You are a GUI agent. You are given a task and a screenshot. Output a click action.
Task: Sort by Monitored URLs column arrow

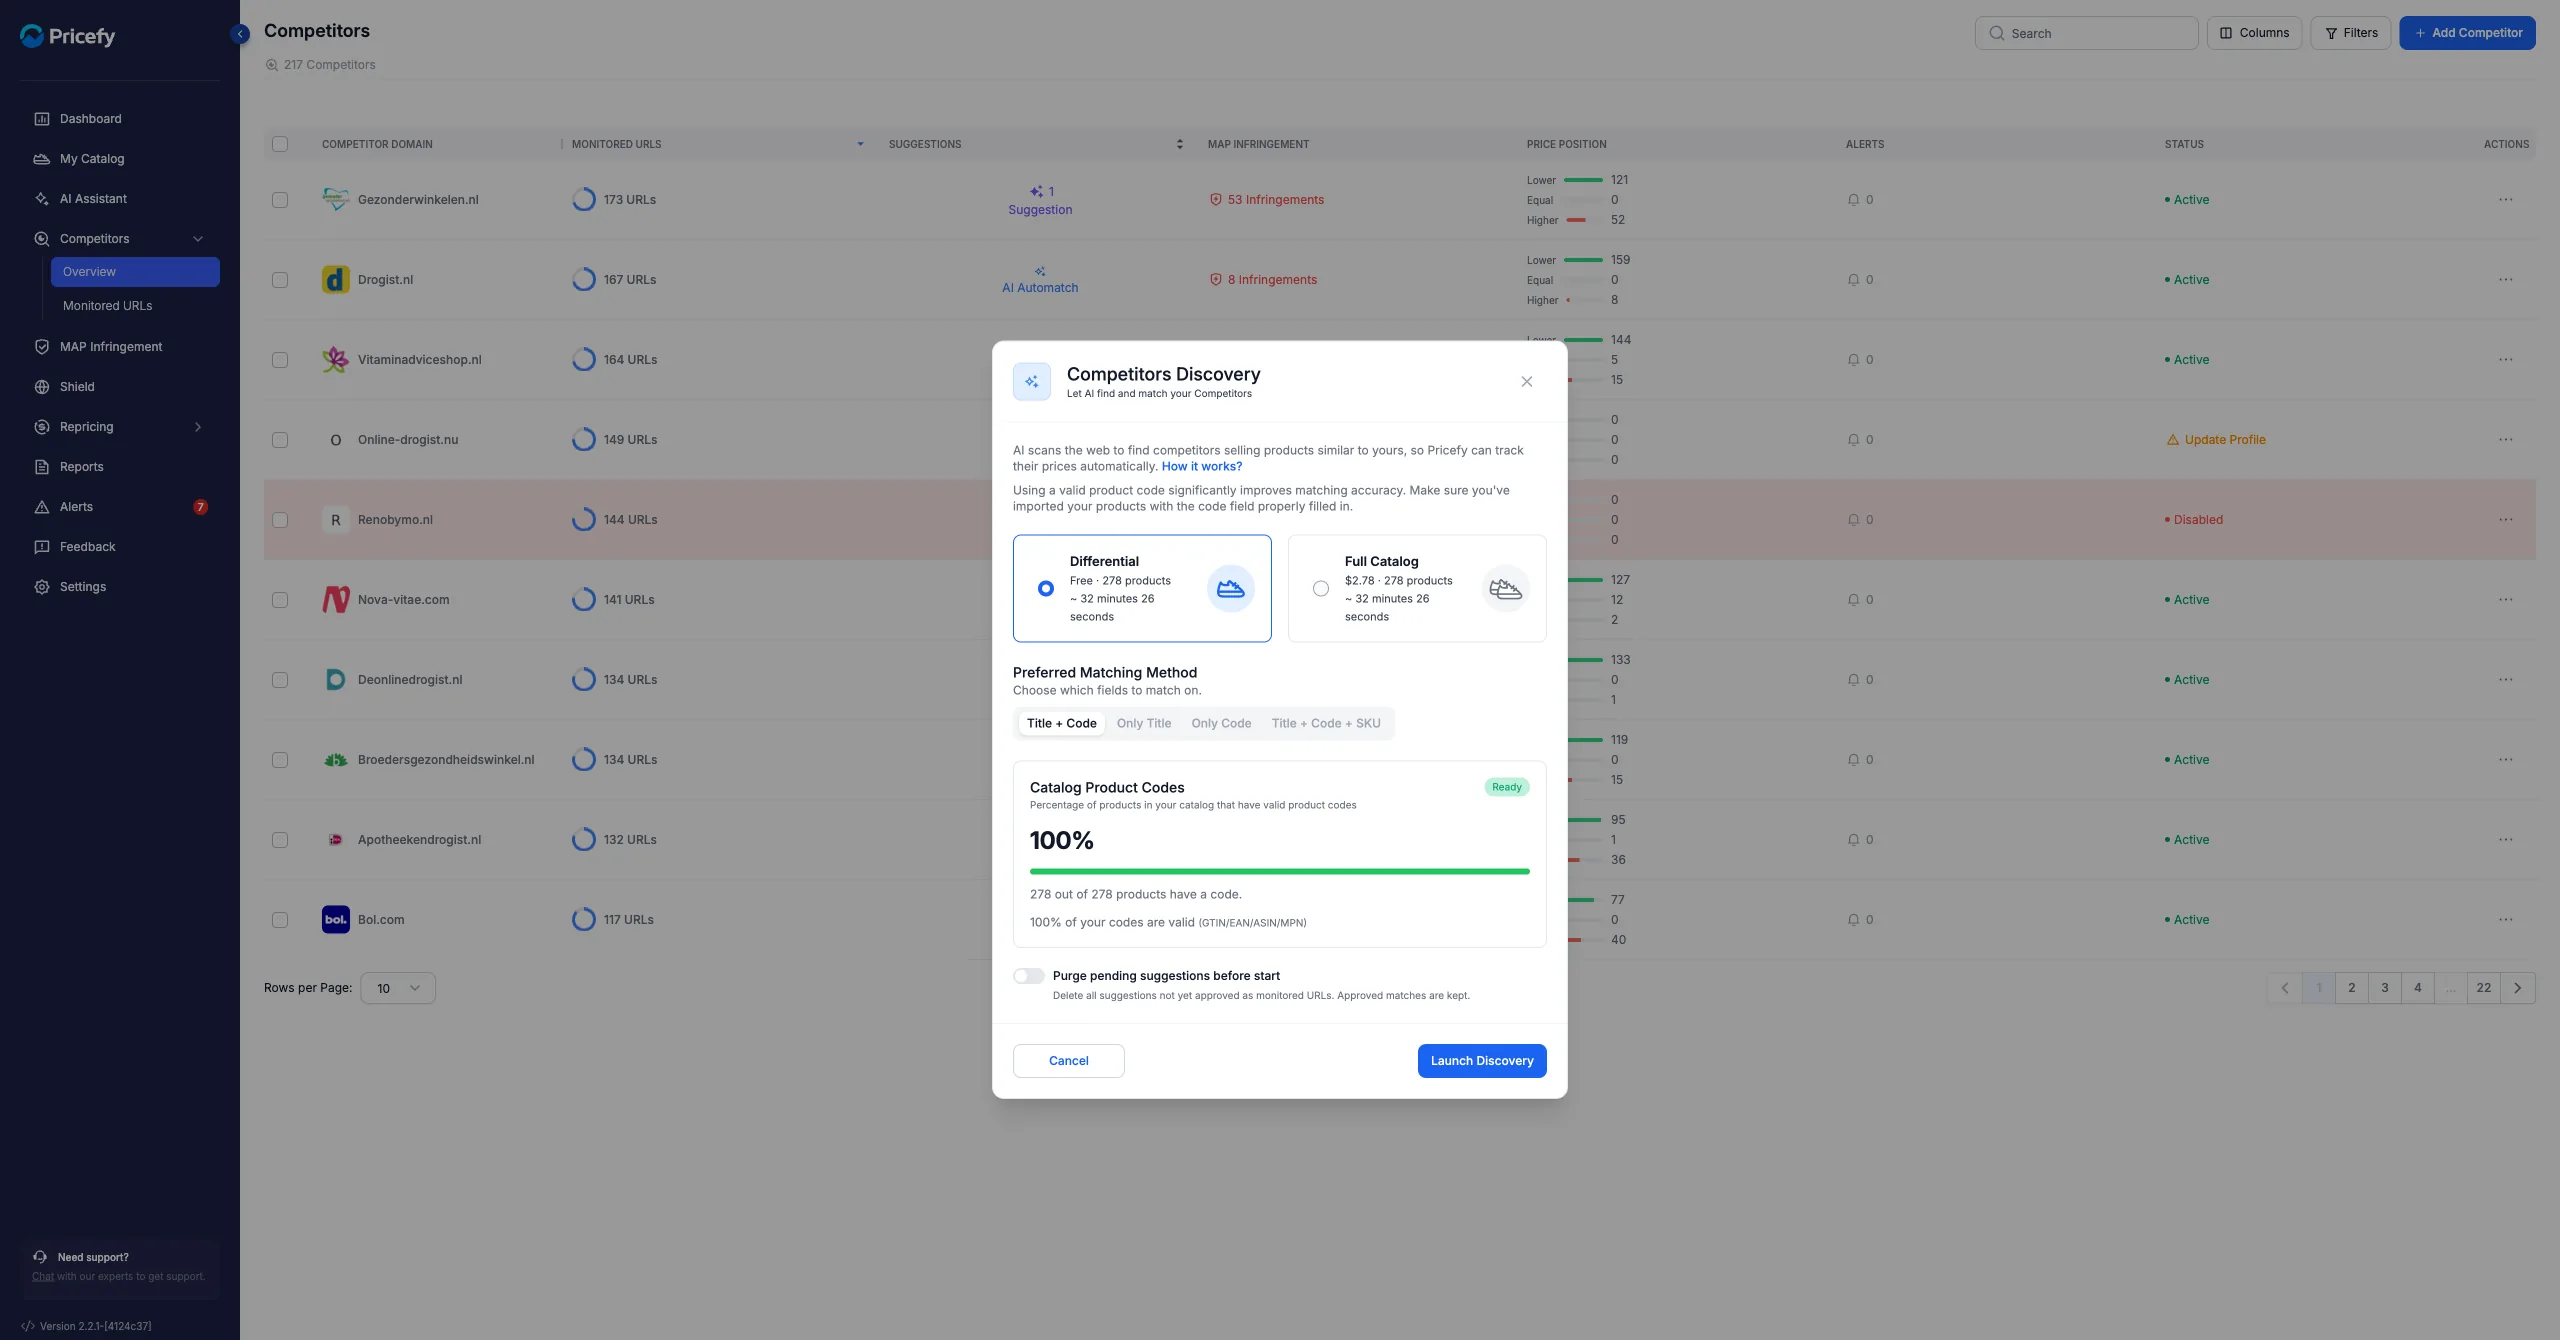(860, 144)
